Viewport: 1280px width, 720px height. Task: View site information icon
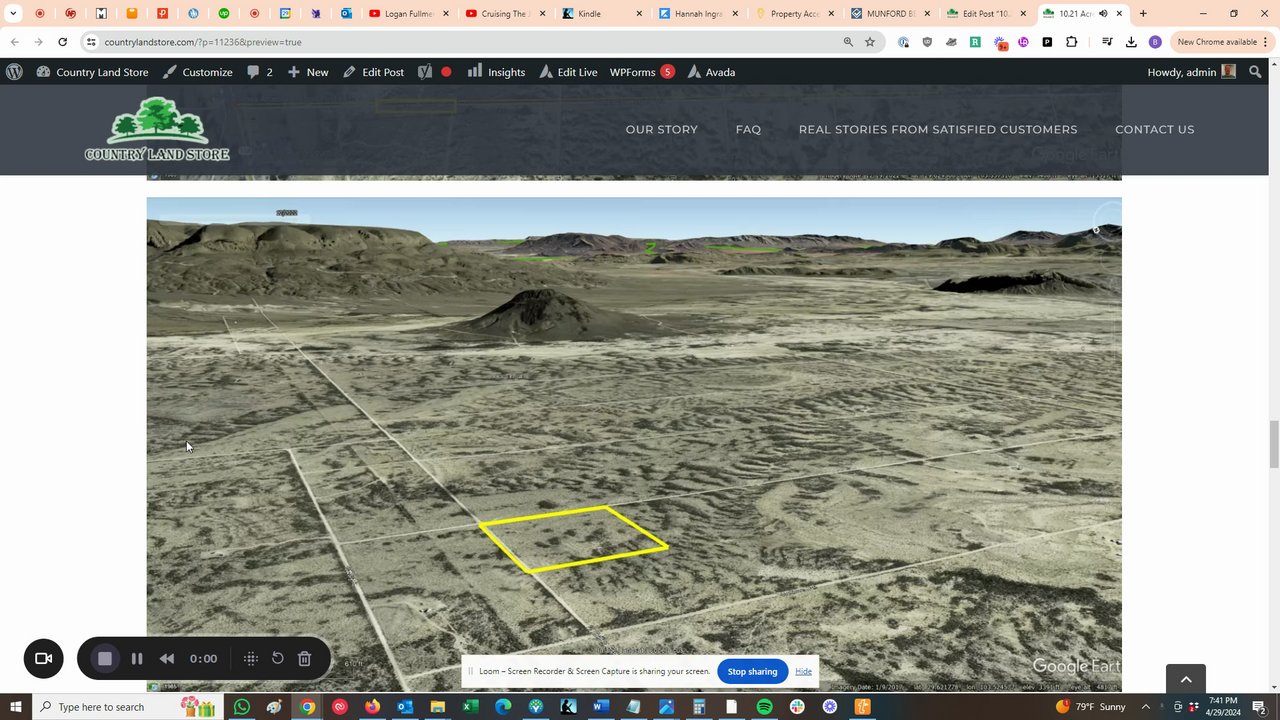91,42
